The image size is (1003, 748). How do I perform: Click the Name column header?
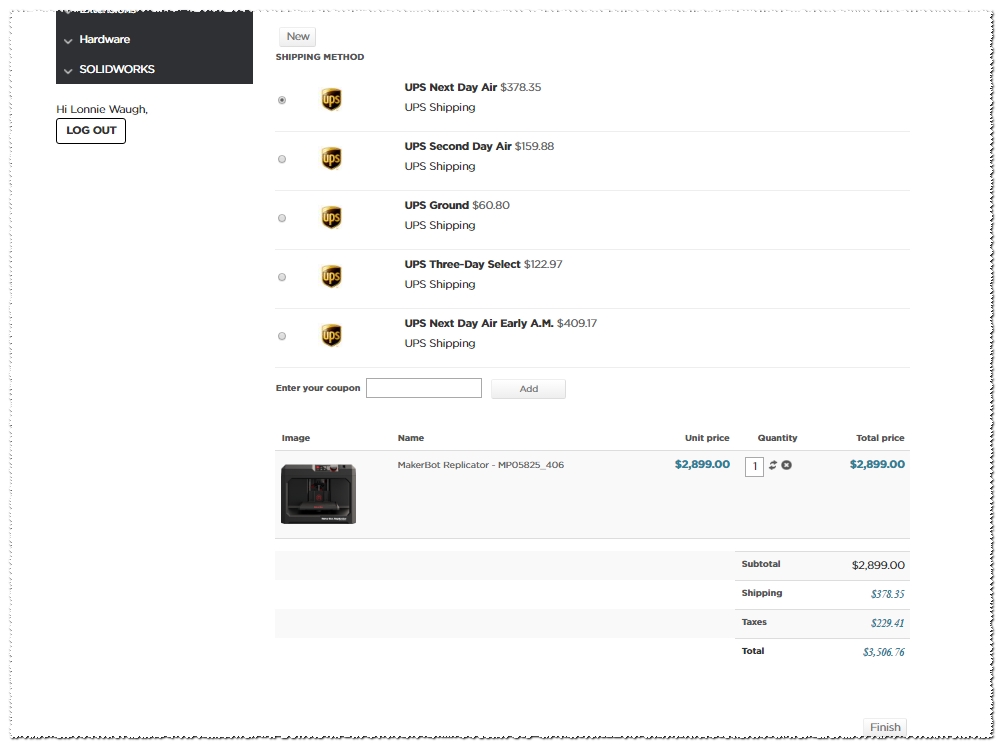[x=411, y=438]
